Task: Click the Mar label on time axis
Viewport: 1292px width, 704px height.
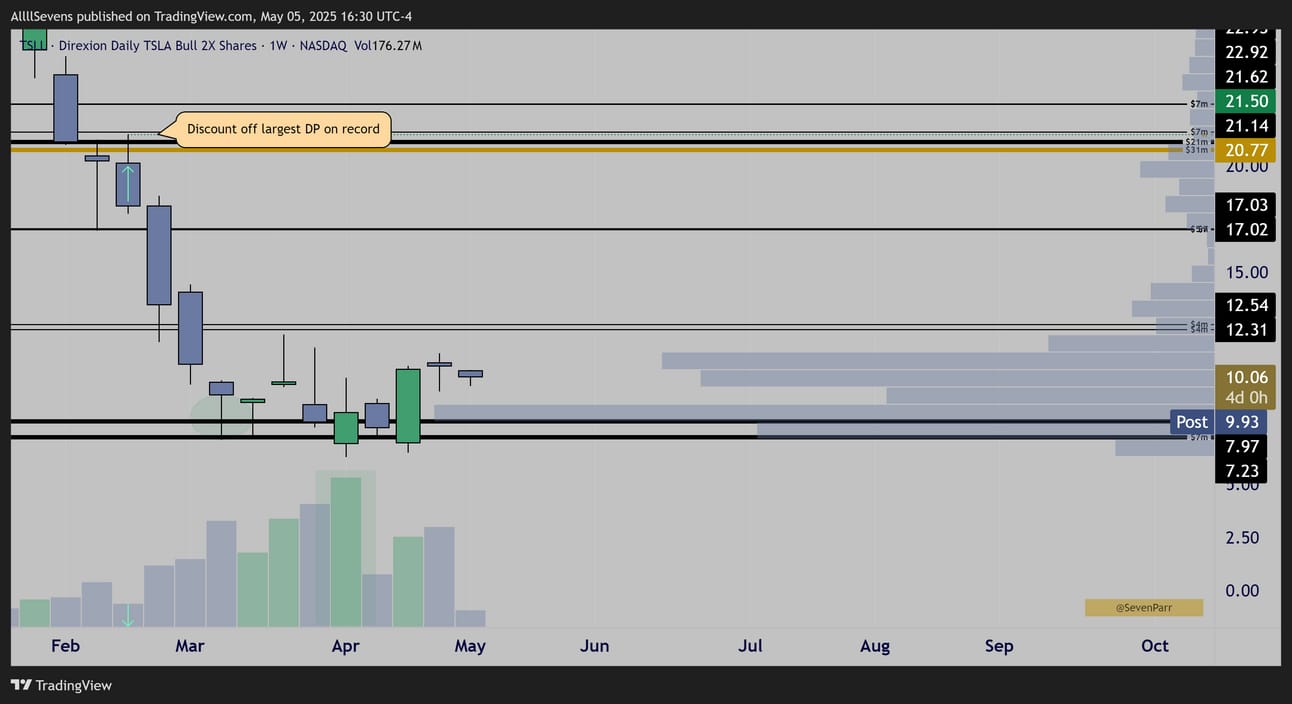Action: pyautogui.click(x=190, y=646)
